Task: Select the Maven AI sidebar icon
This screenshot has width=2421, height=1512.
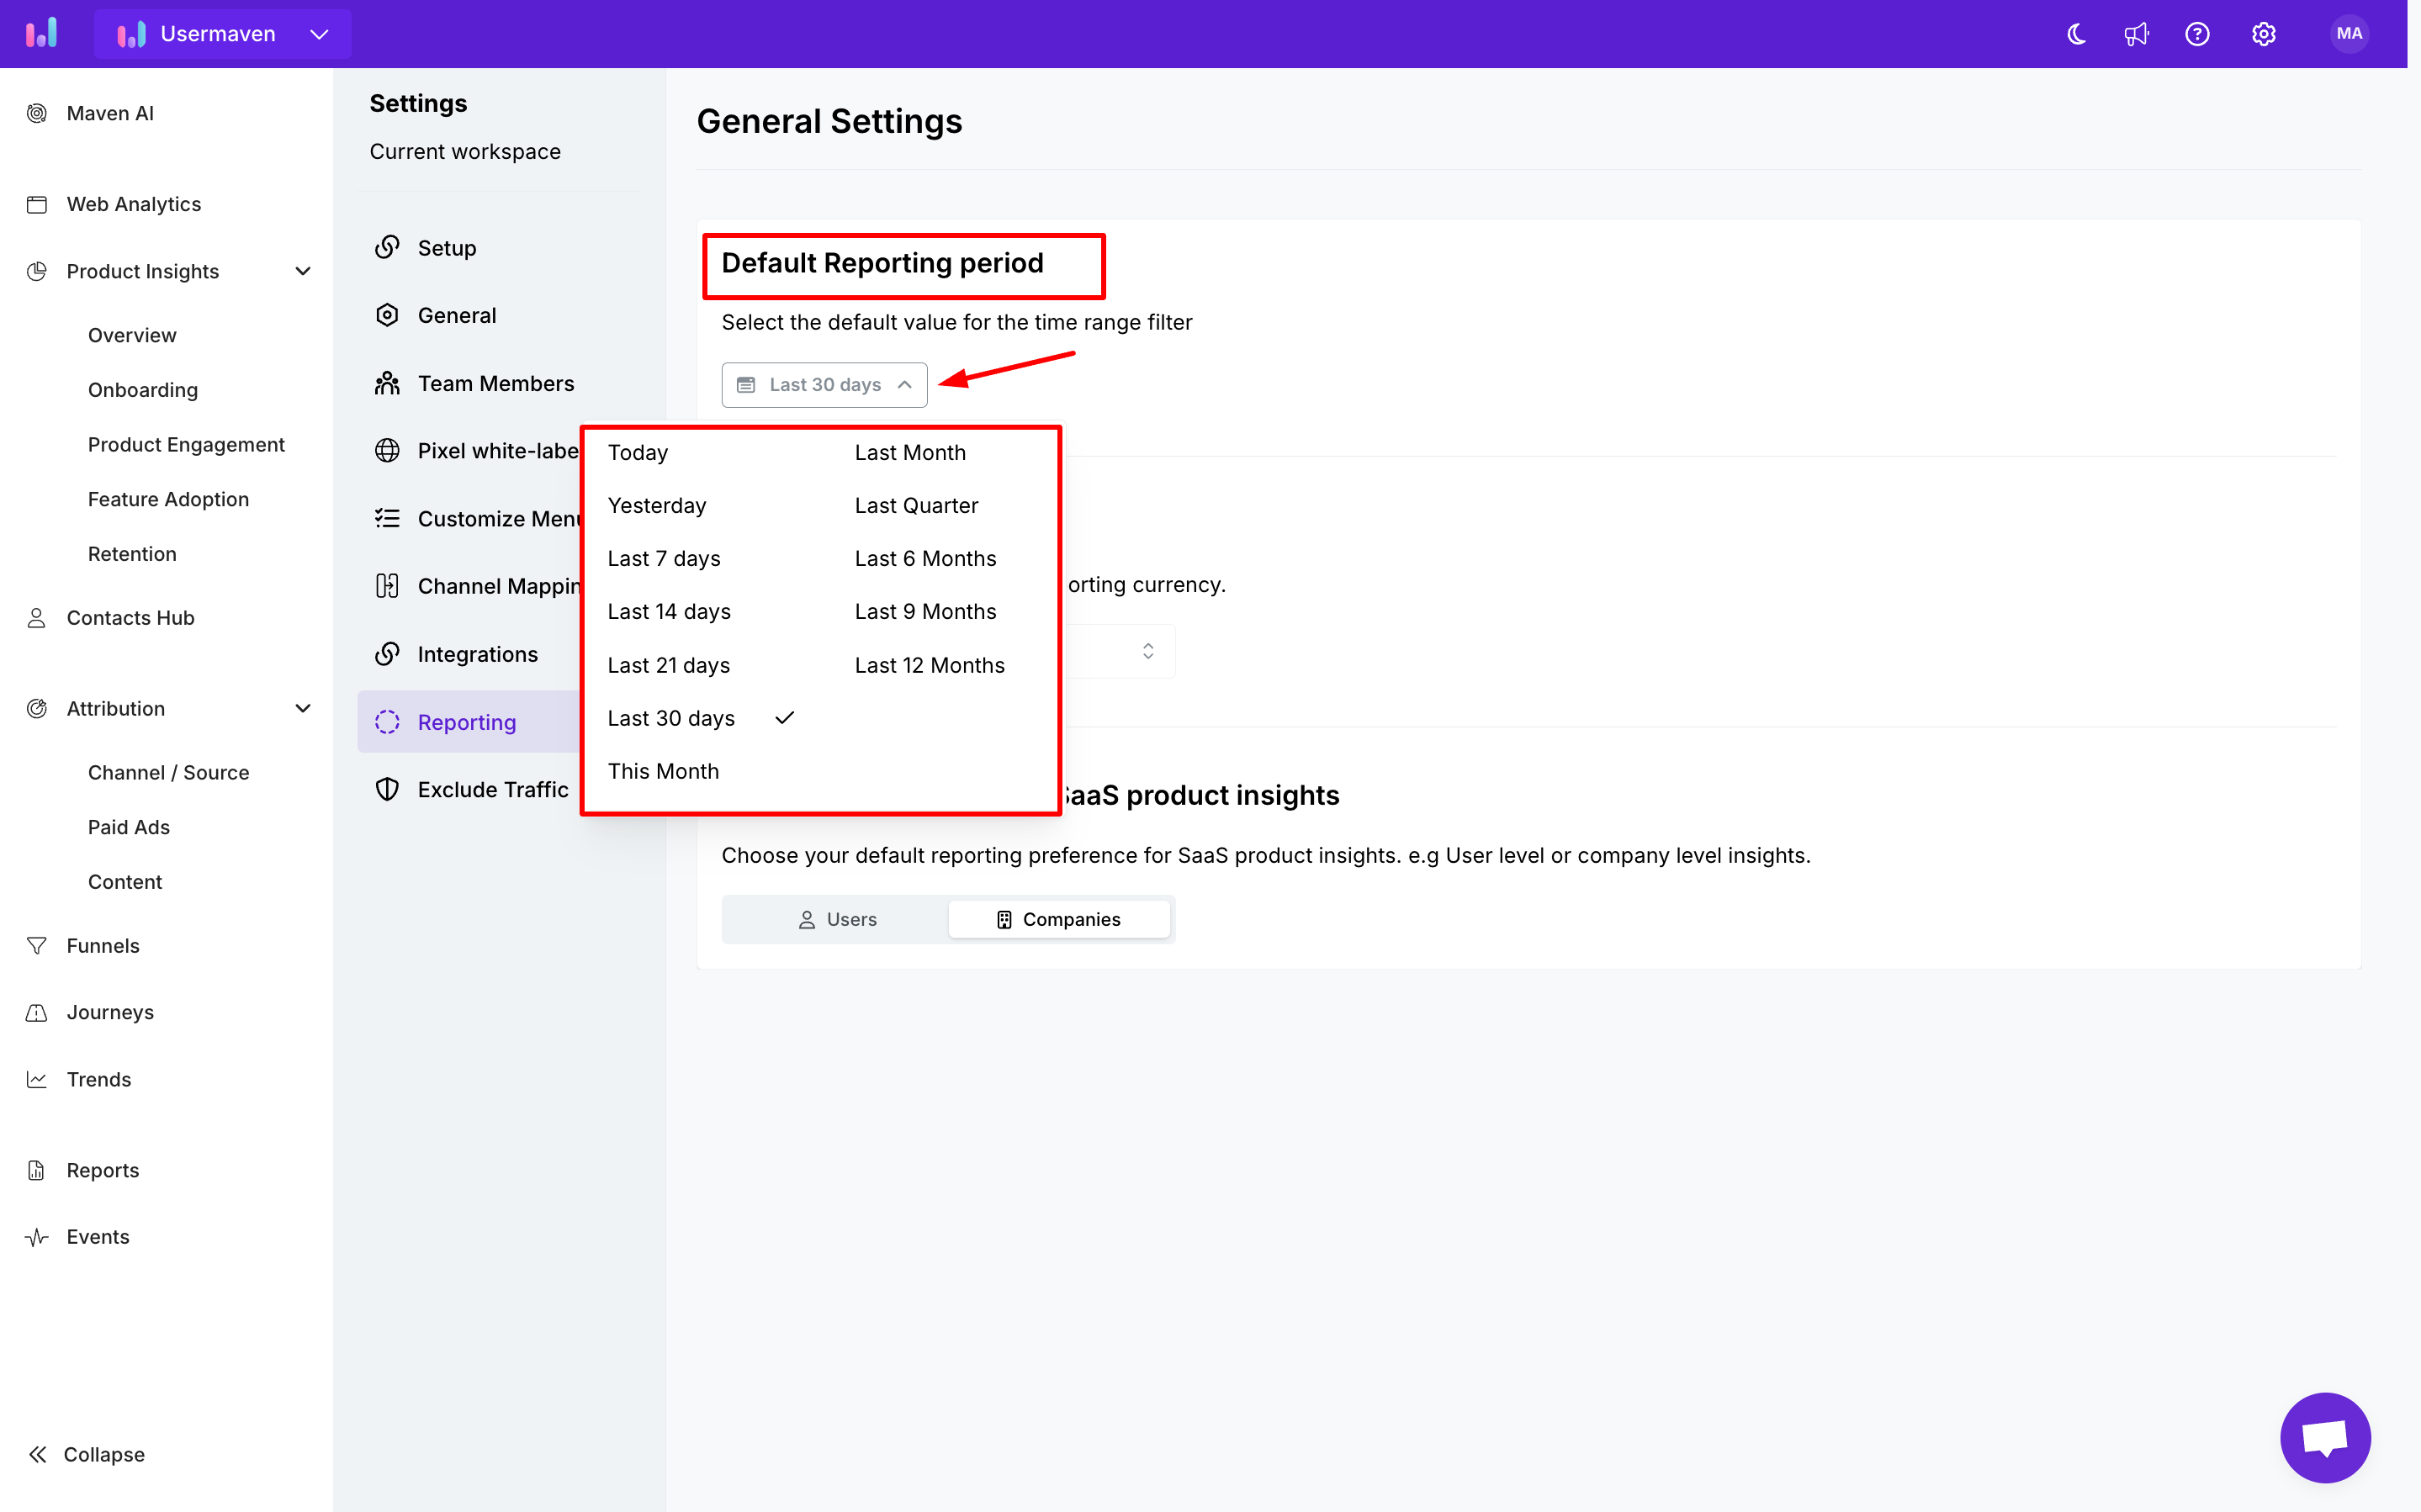Action: 37,113
